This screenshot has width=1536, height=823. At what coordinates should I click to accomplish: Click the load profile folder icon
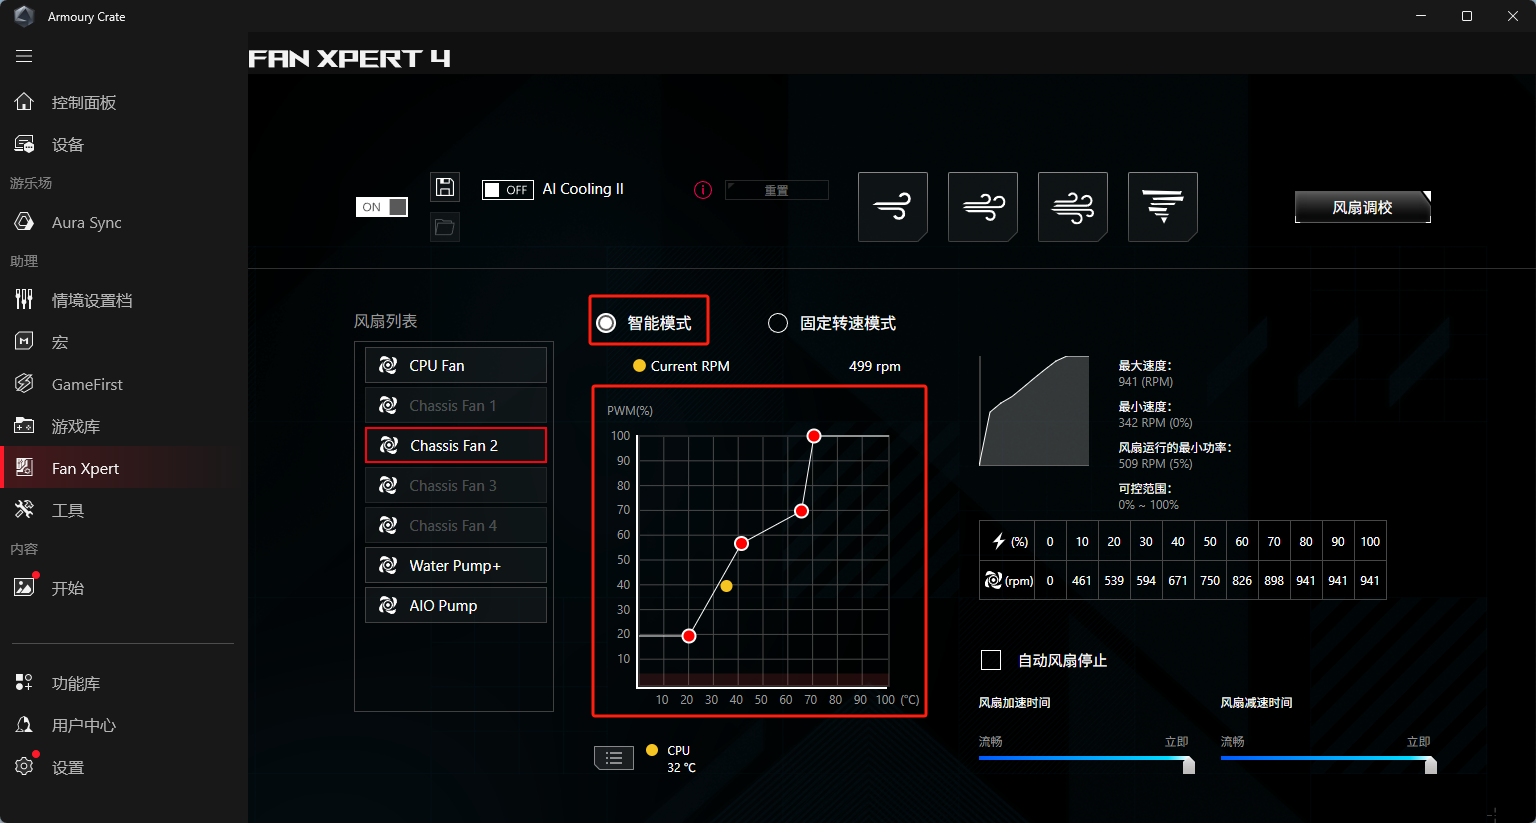click(x=445, y=227)
